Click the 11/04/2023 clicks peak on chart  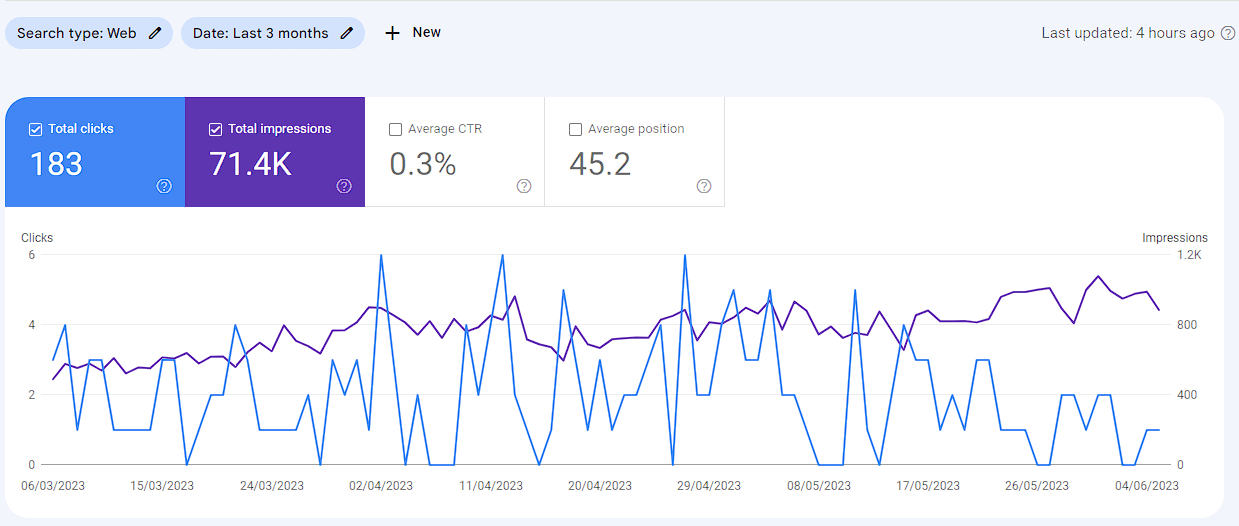[501, 256]
